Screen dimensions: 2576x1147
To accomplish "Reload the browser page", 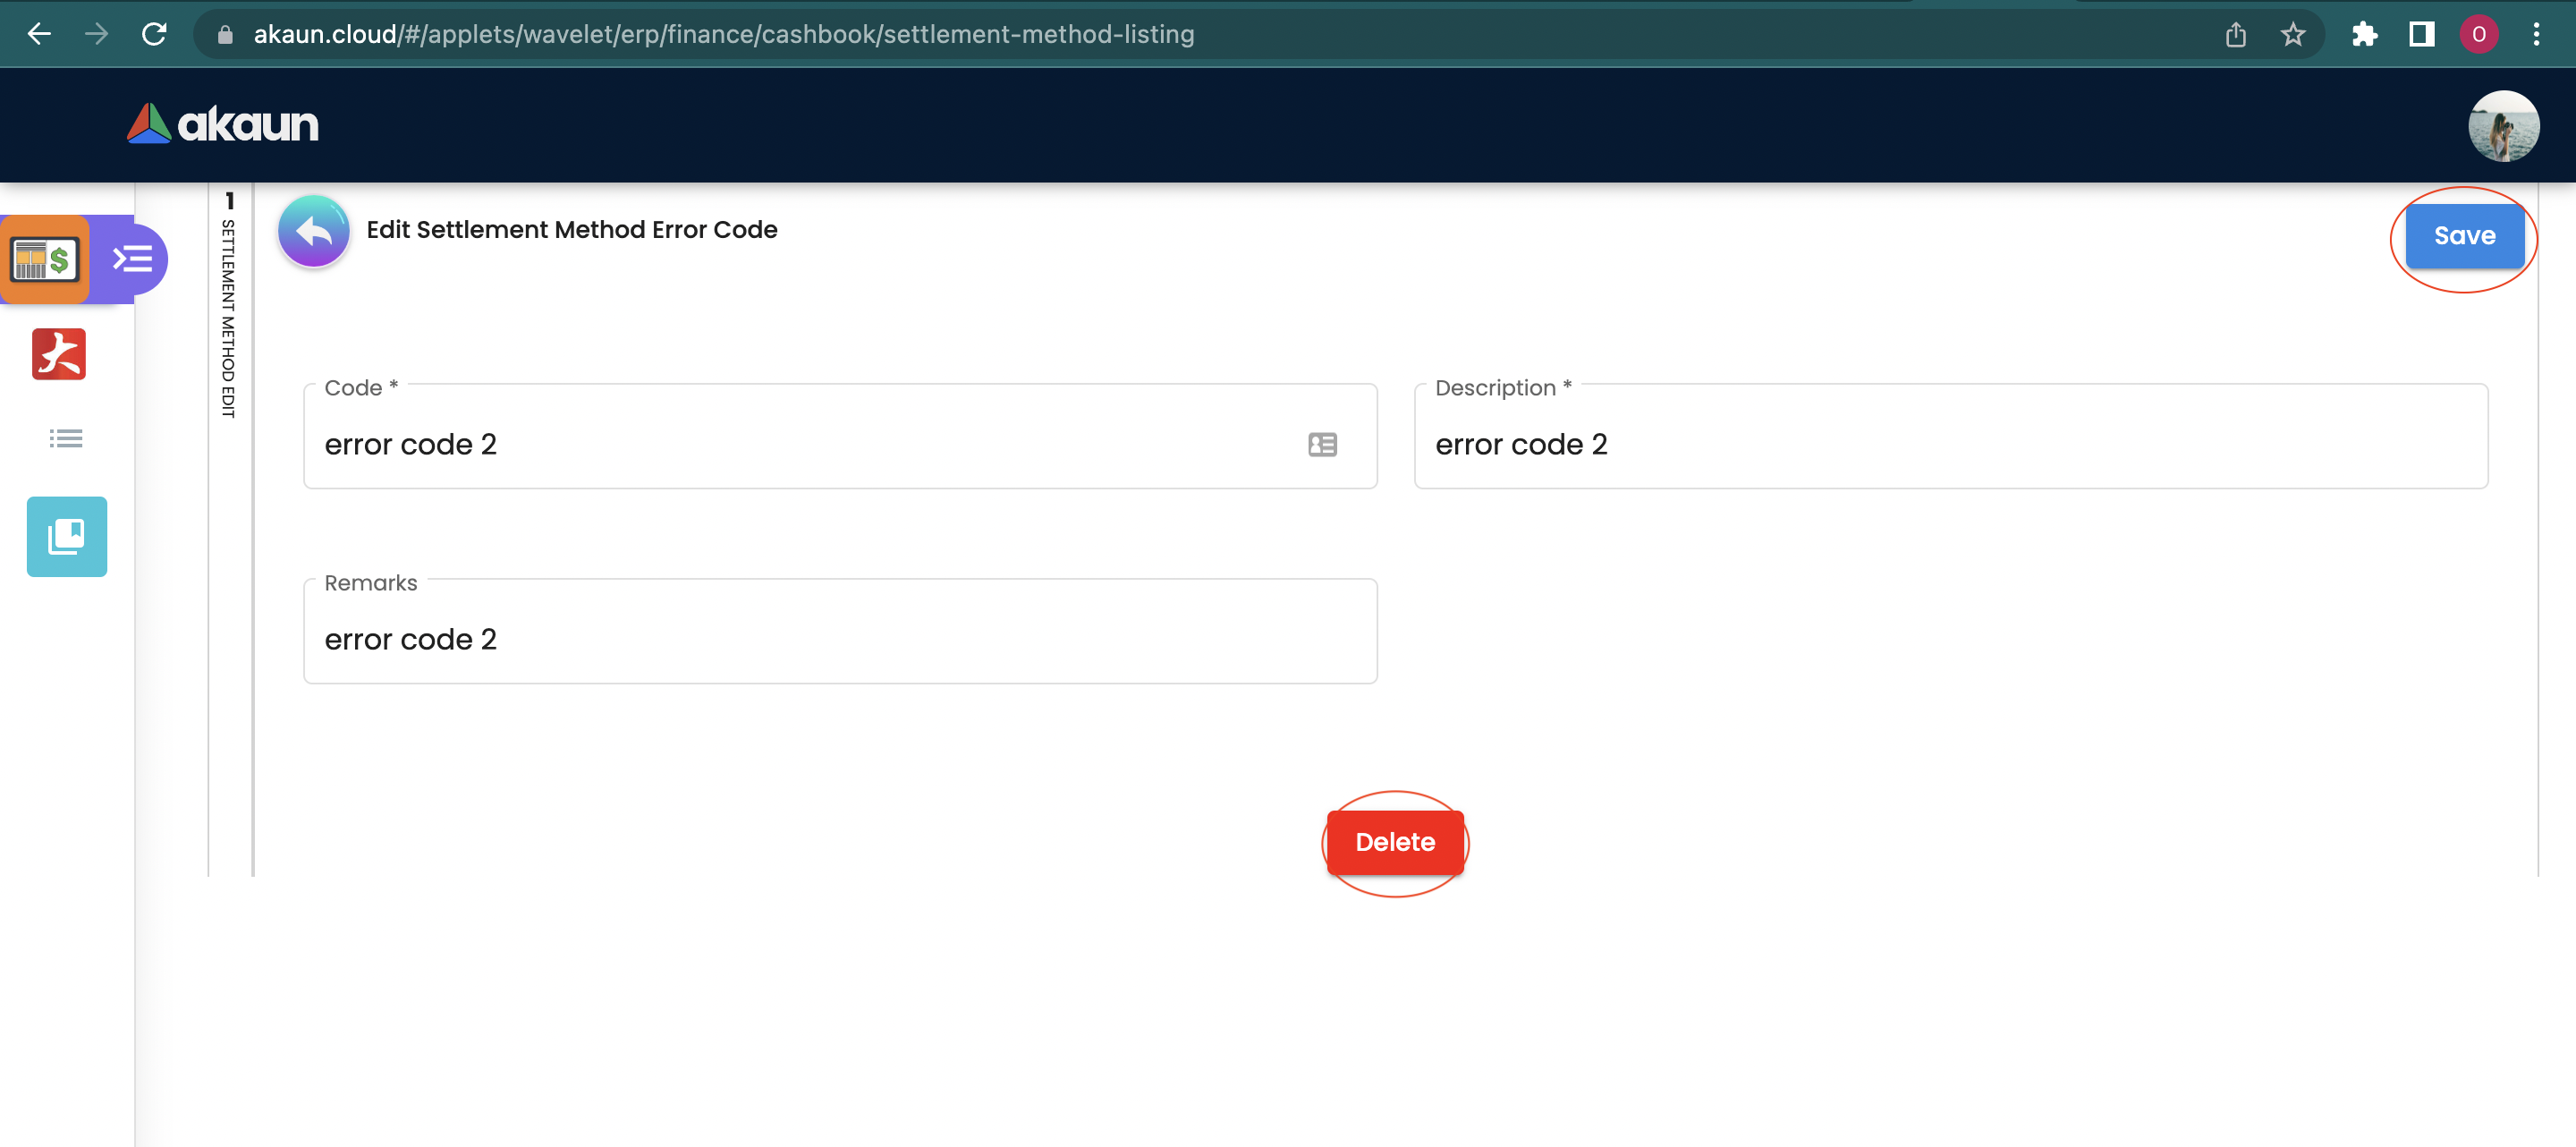I will pos(154,34).
